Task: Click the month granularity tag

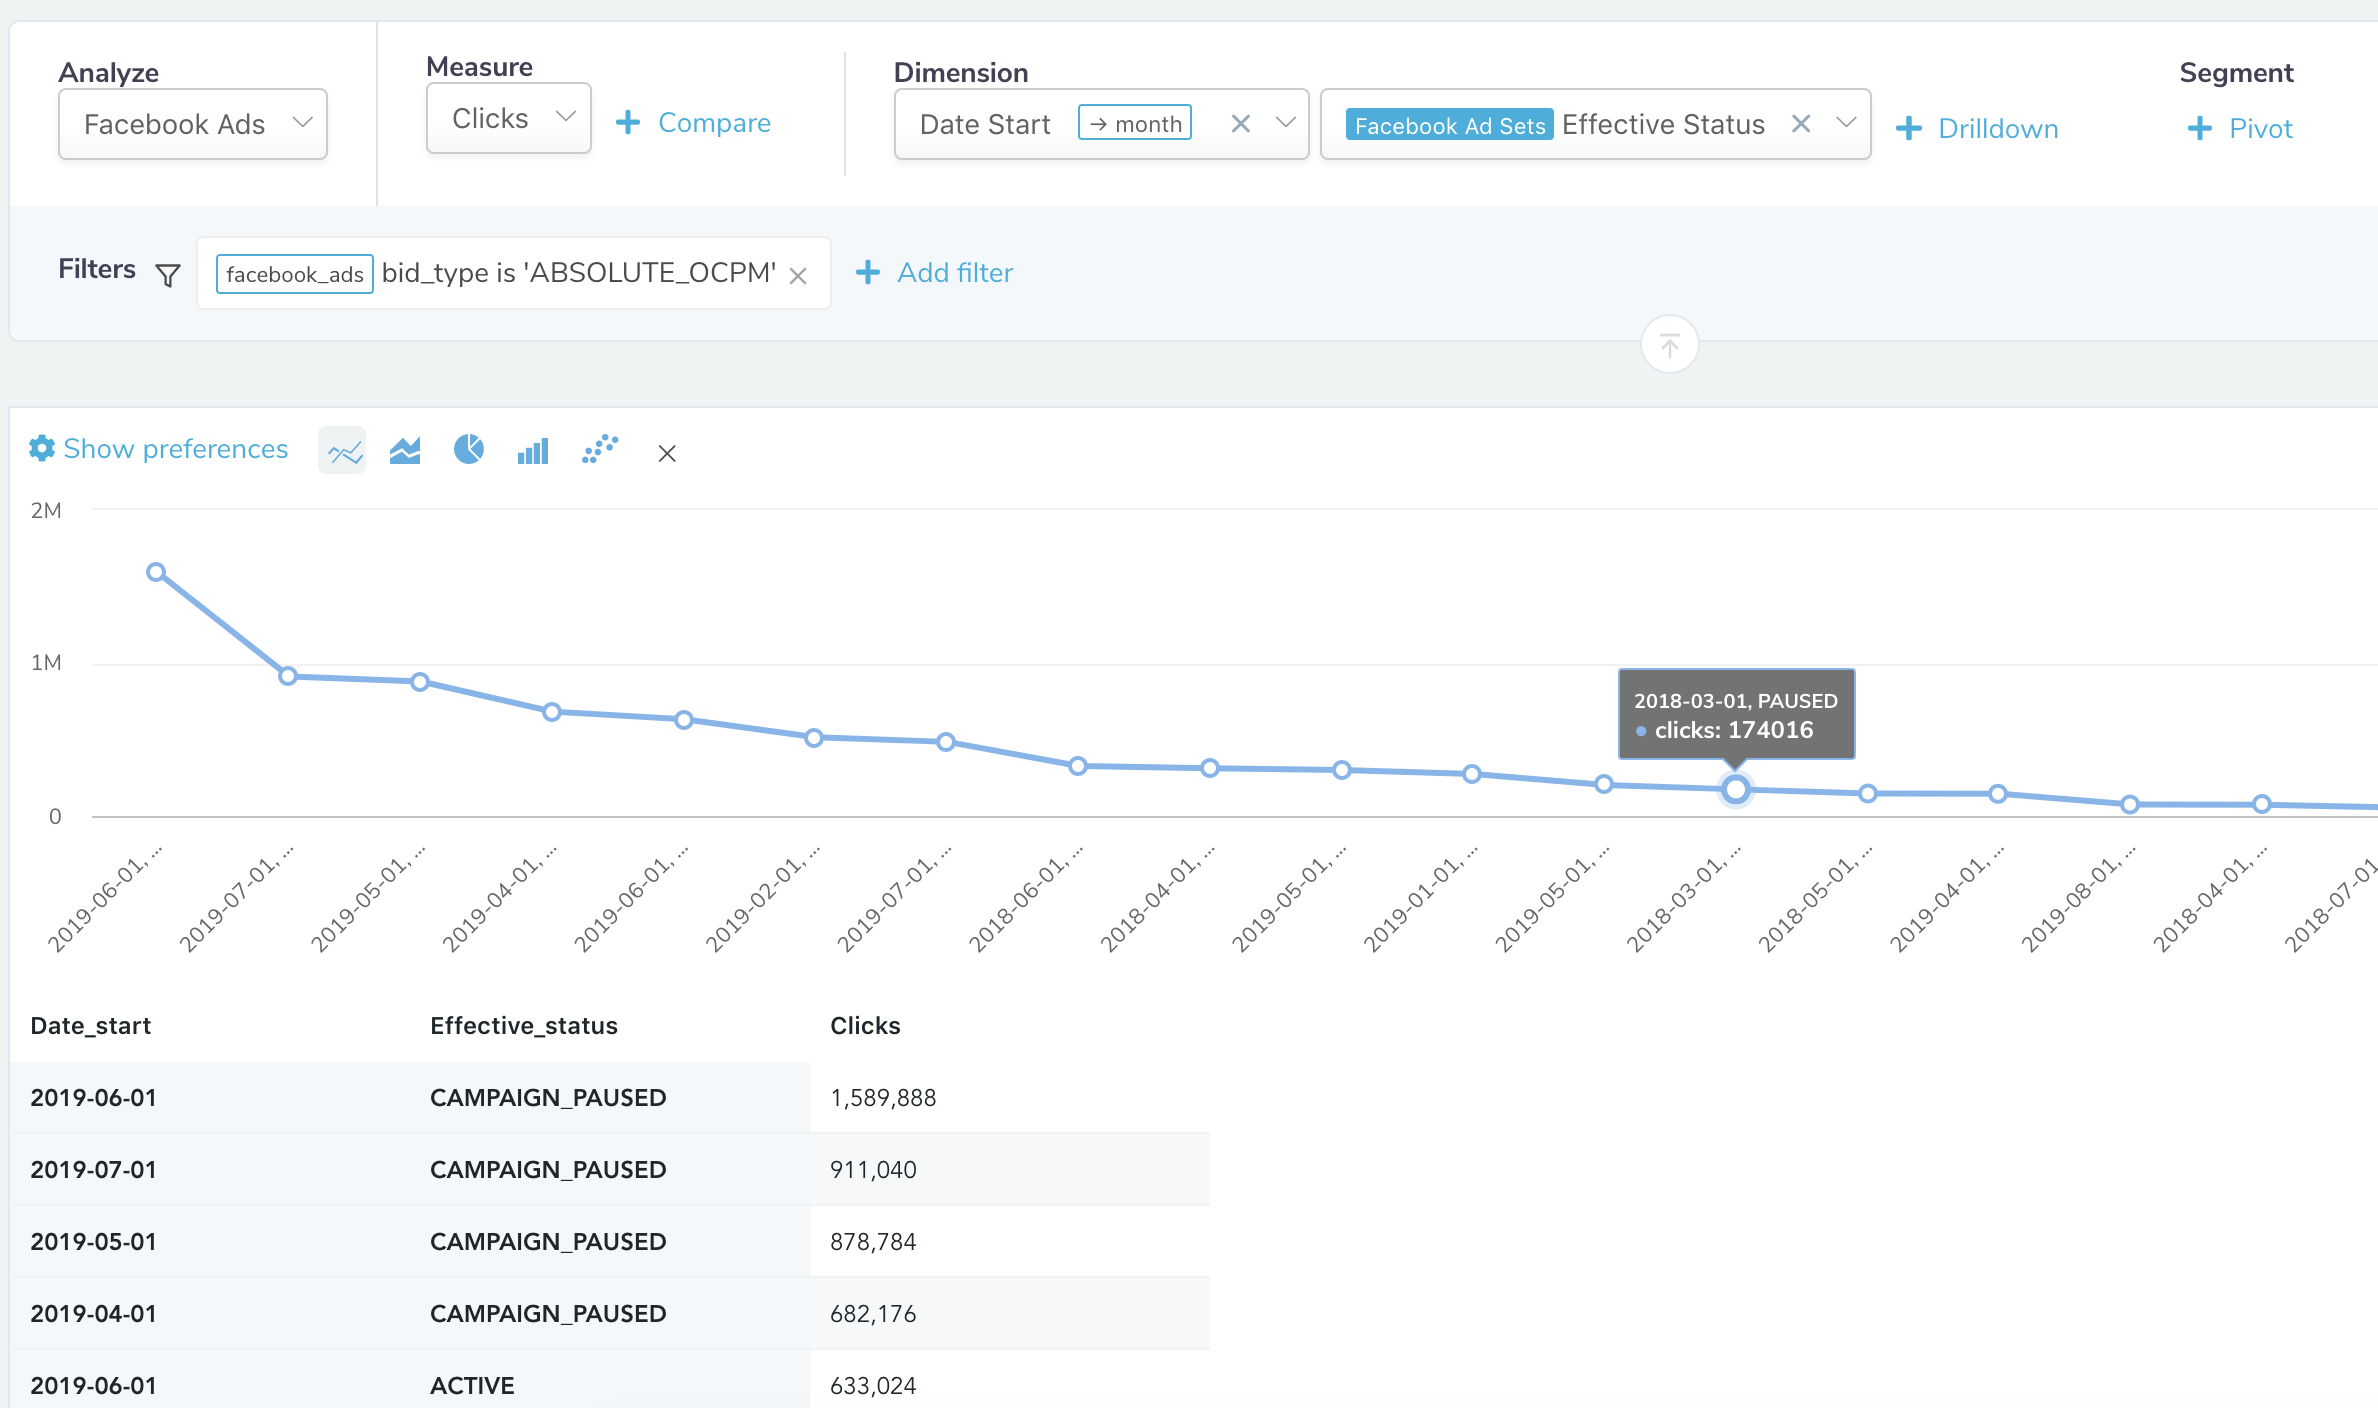Action: (x=1135, y=123)
